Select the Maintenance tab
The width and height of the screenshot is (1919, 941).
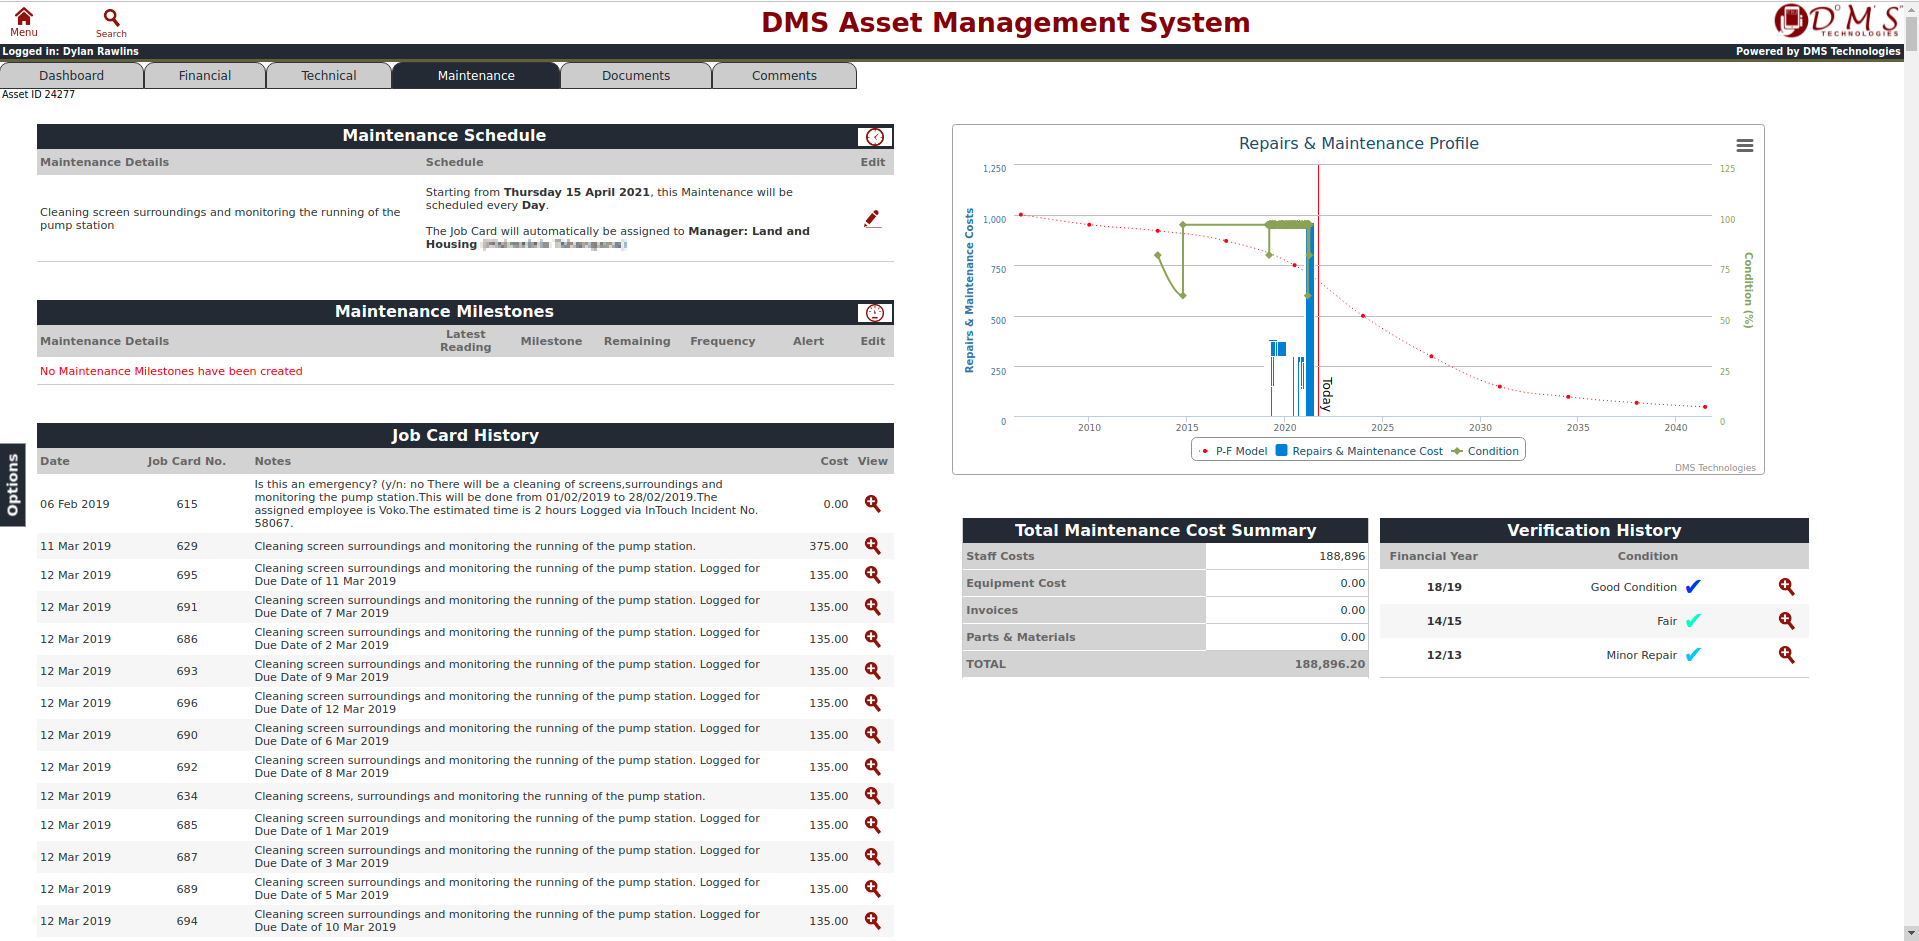[476, 76]
